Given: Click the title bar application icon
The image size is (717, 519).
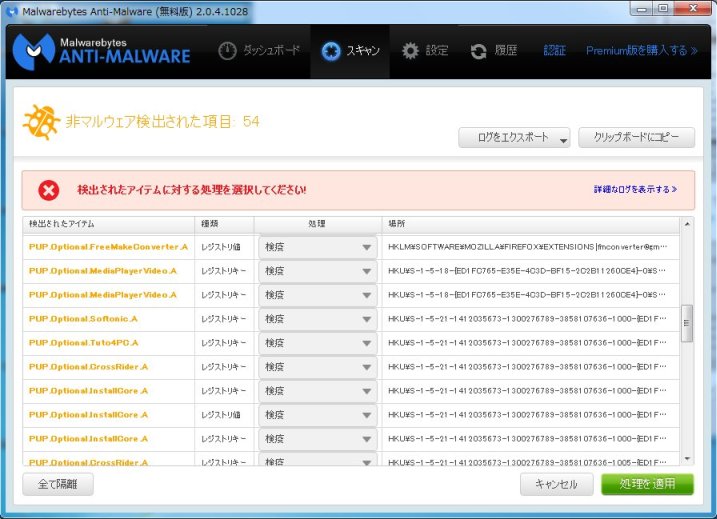Looking at the screenshot, I should (x=11, y=9).
